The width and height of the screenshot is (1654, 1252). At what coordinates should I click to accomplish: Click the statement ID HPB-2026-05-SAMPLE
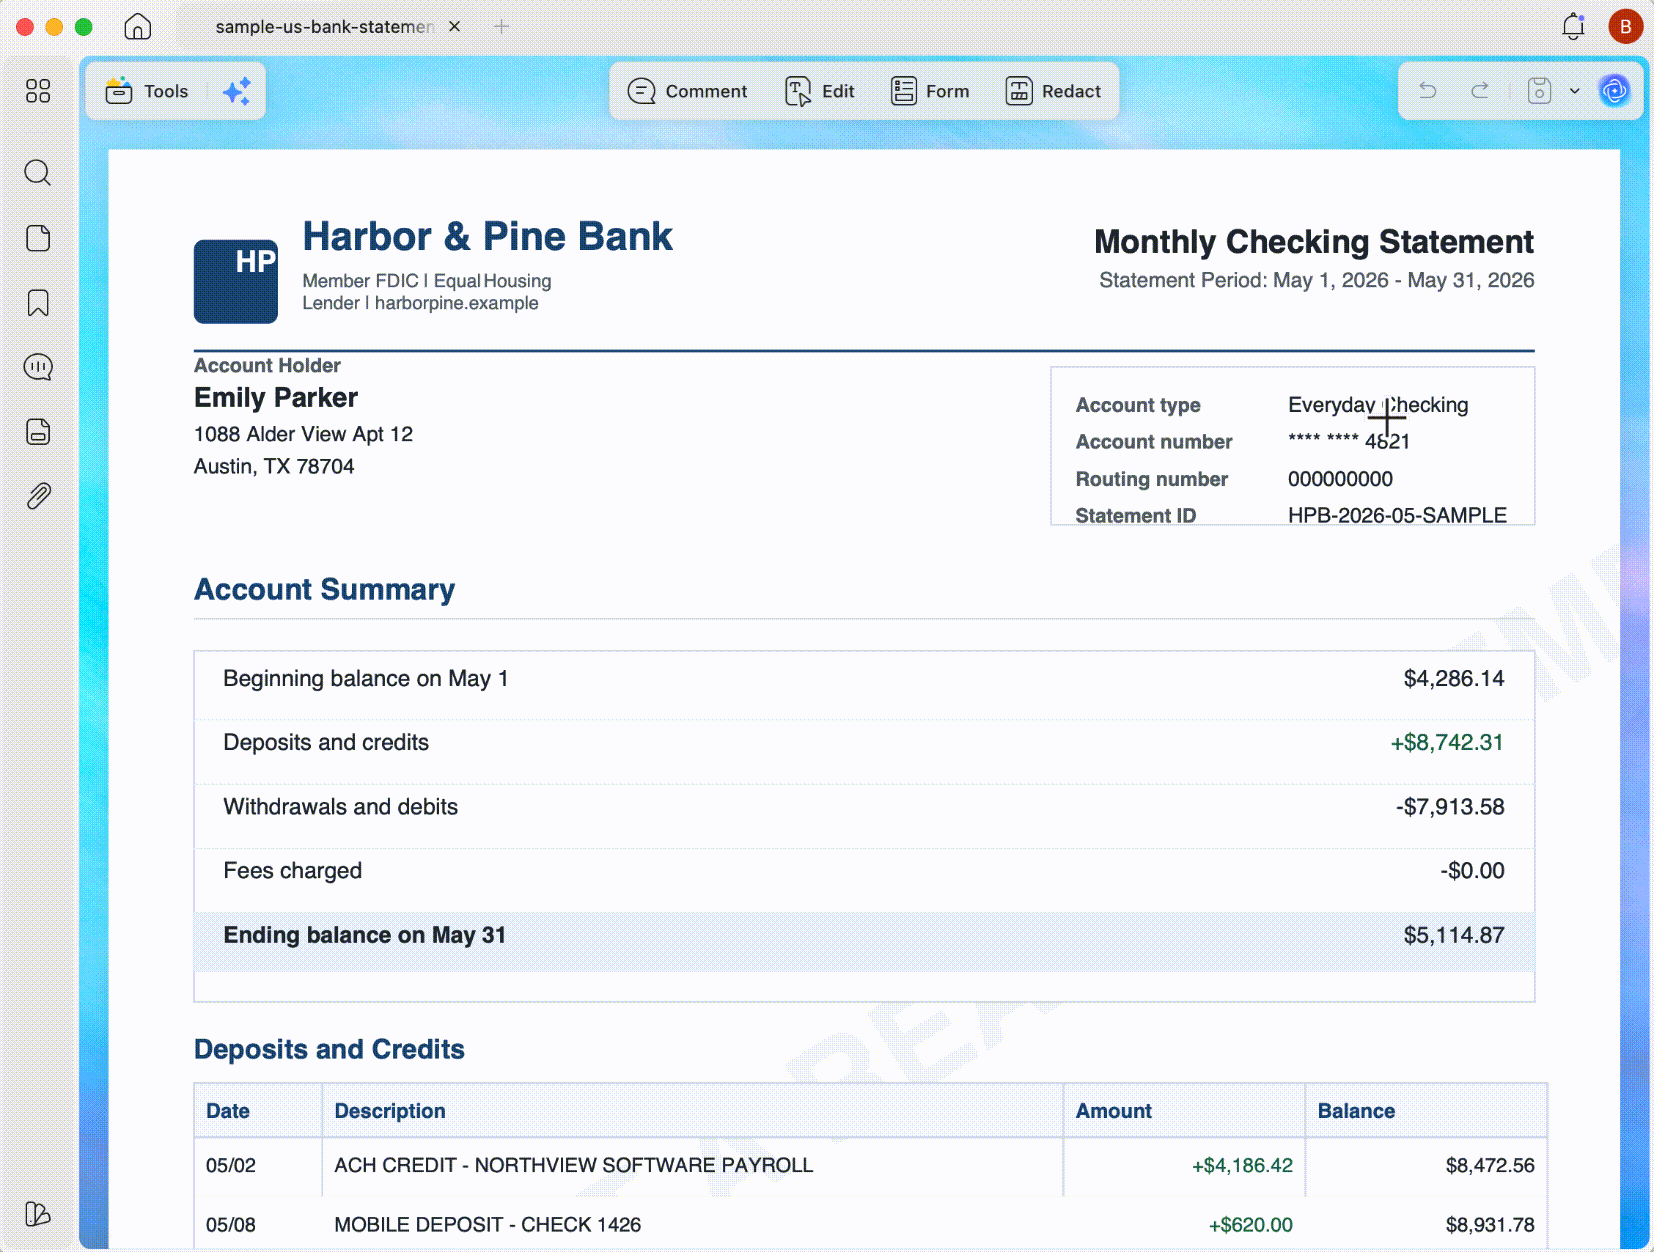click(x=1397, y=515)
